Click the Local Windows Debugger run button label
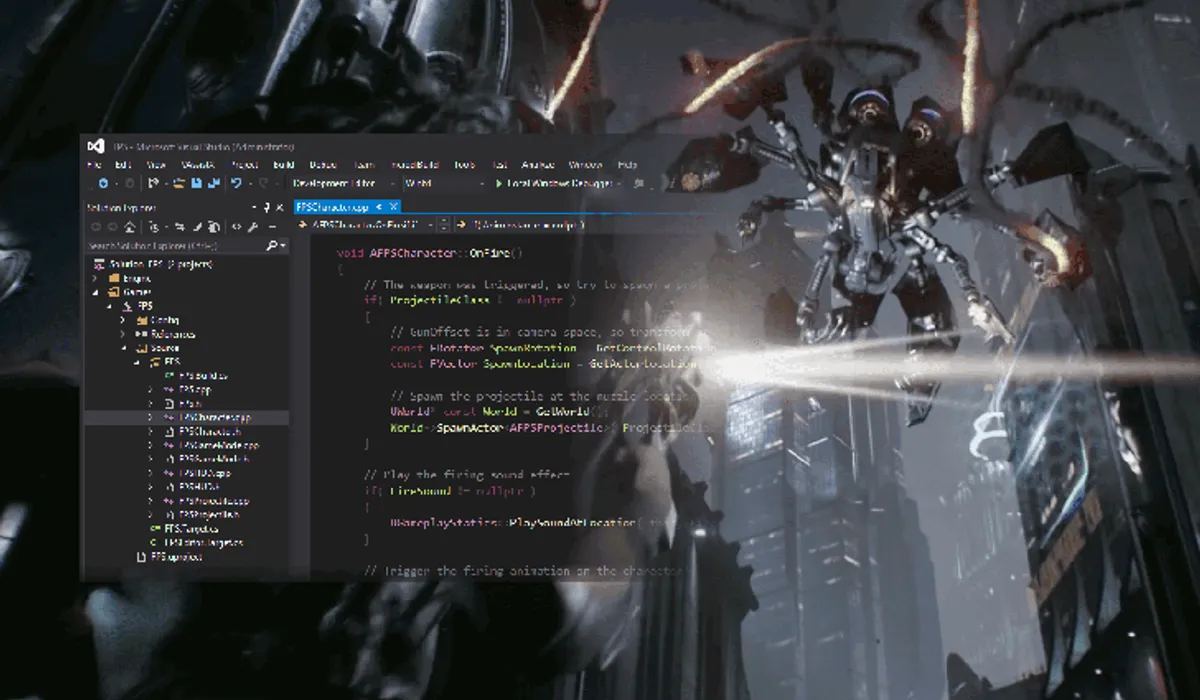Viewport: 1200px width, 700px height. (559, 183)
